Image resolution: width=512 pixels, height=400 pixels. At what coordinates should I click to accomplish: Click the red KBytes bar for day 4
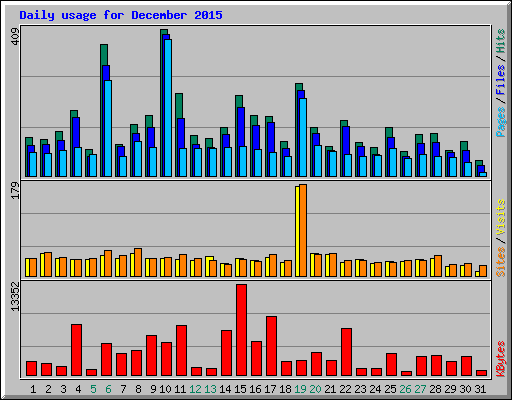tap(76, 350)
